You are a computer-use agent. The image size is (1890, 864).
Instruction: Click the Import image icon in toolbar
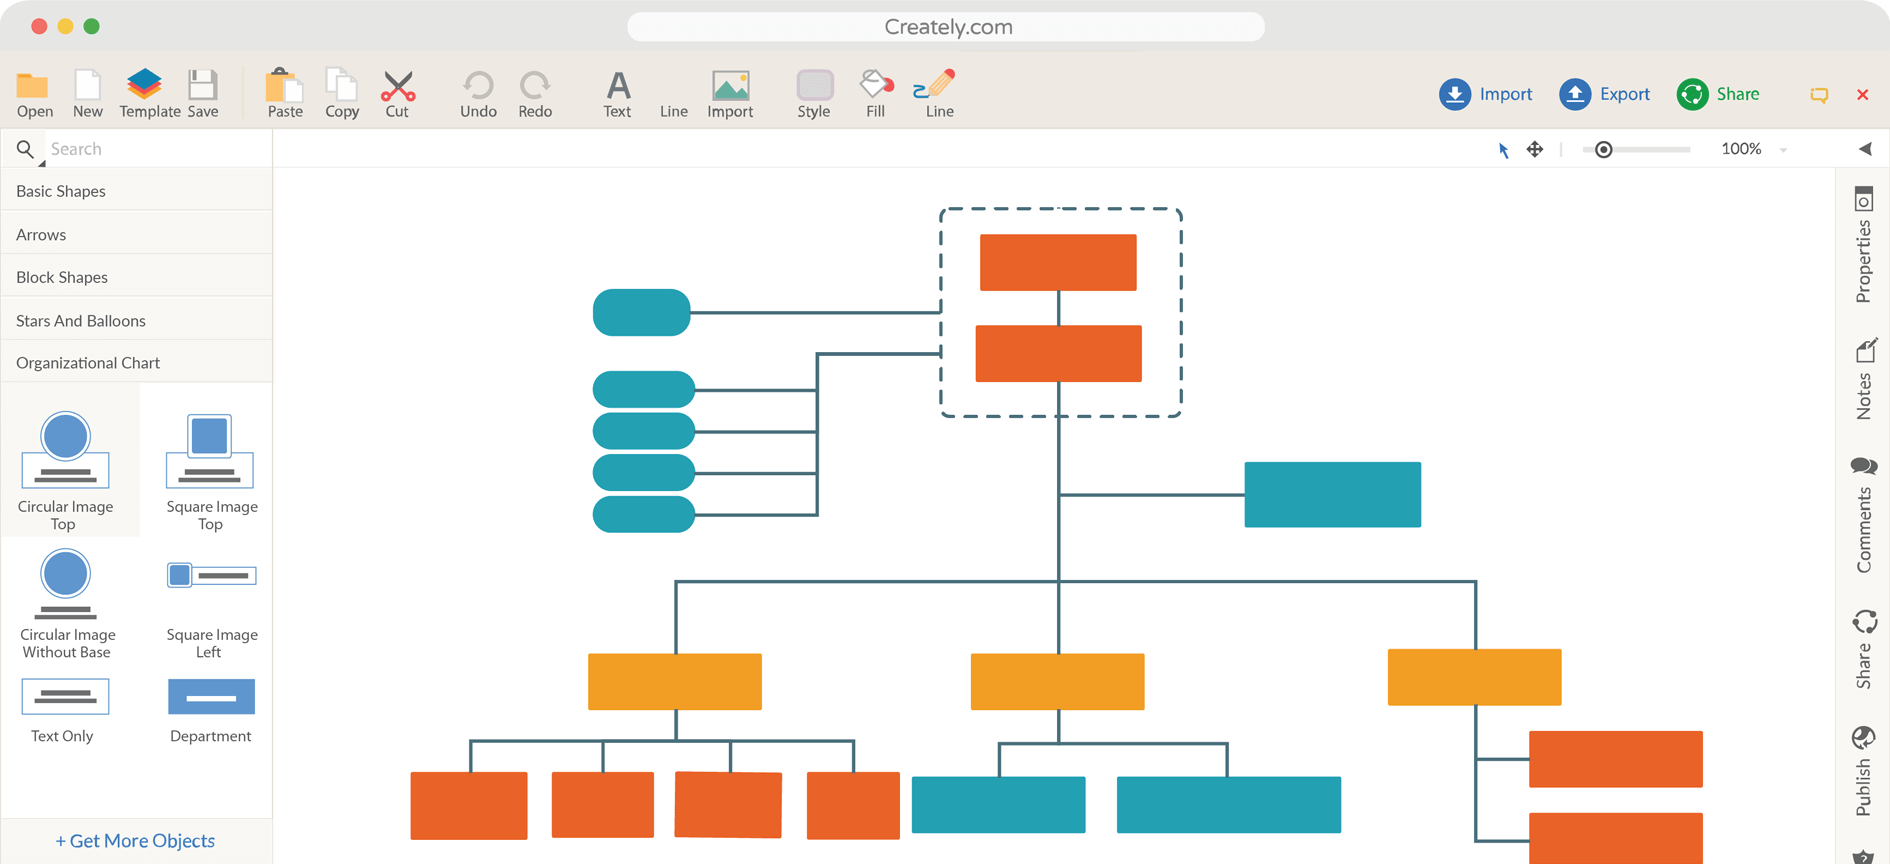click(x=730, y=86)
